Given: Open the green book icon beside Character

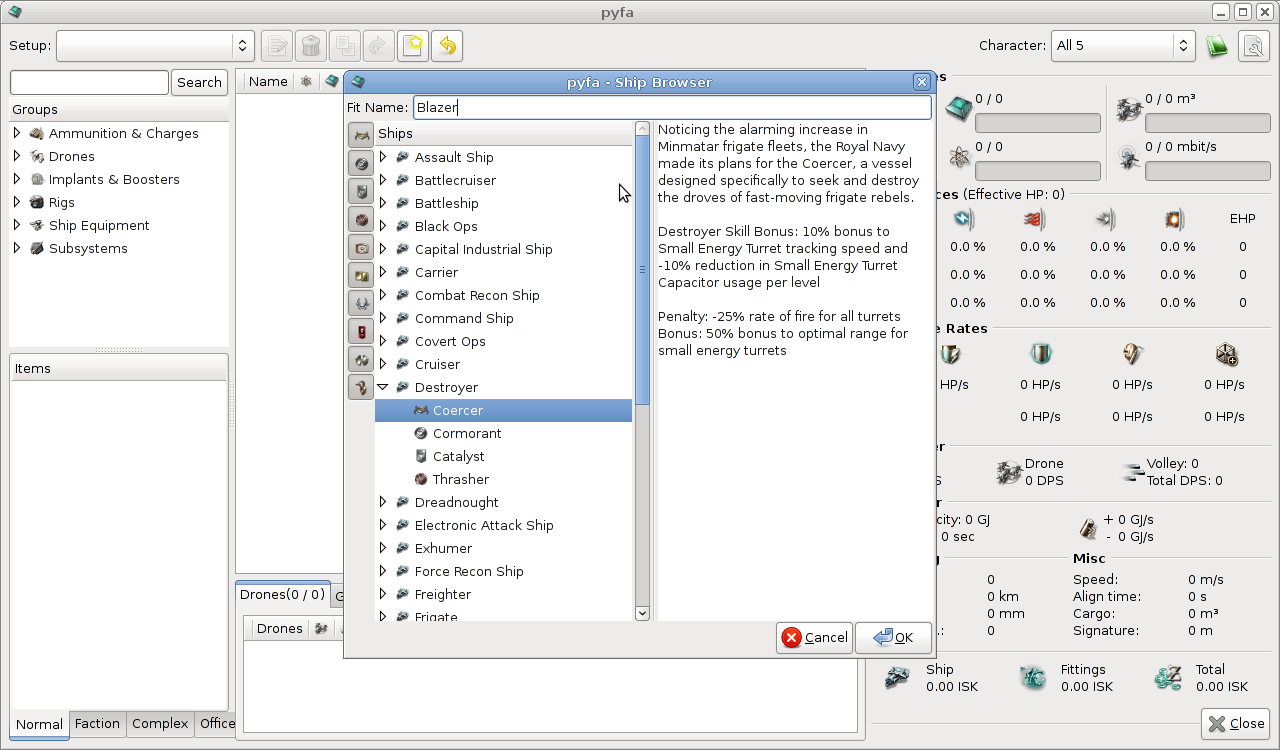Looking at the screenshot, I should [x=1217, y=46].
